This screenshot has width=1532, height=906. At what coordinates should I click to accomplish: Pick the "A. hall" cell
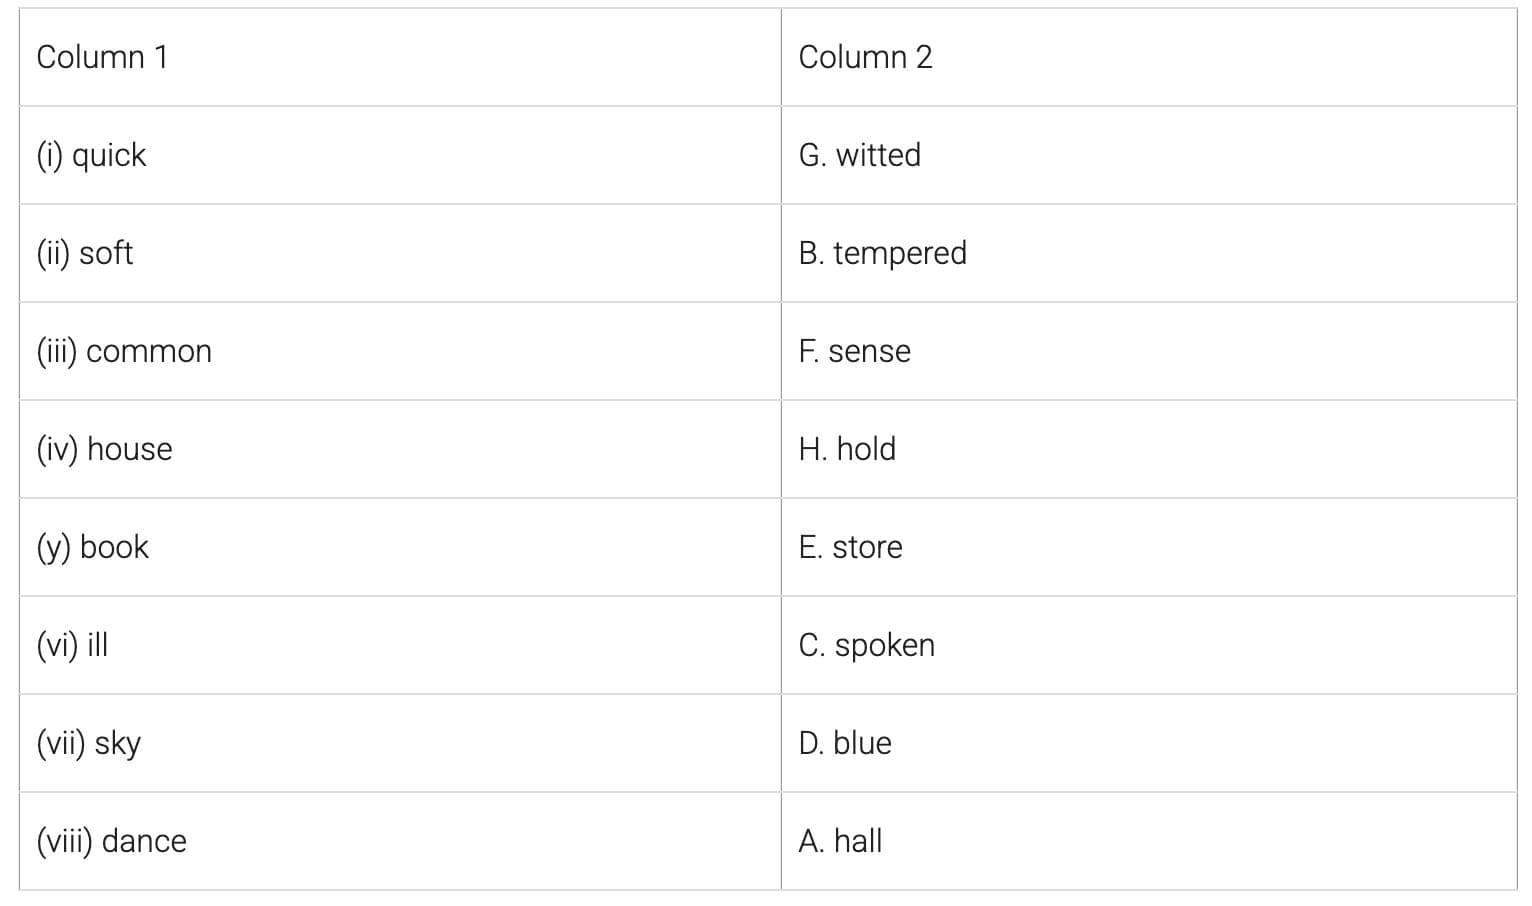840,841
